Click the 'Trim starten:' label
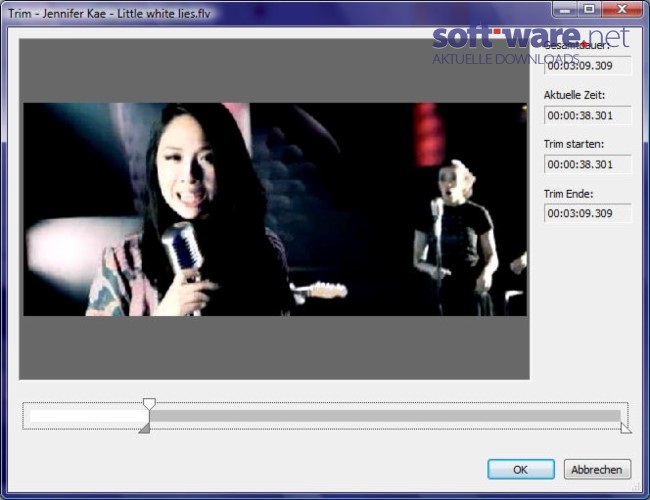Image resolution: width=650 pixels, height=500 pixels. (x=574, y=144)
